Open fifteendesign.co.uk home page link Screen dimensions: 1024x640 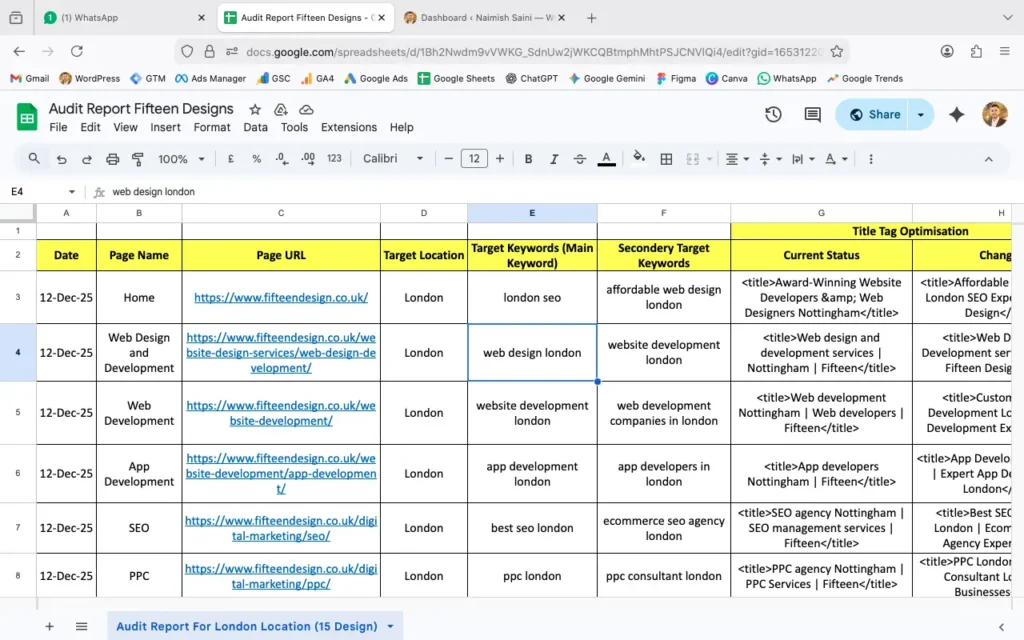281,297
